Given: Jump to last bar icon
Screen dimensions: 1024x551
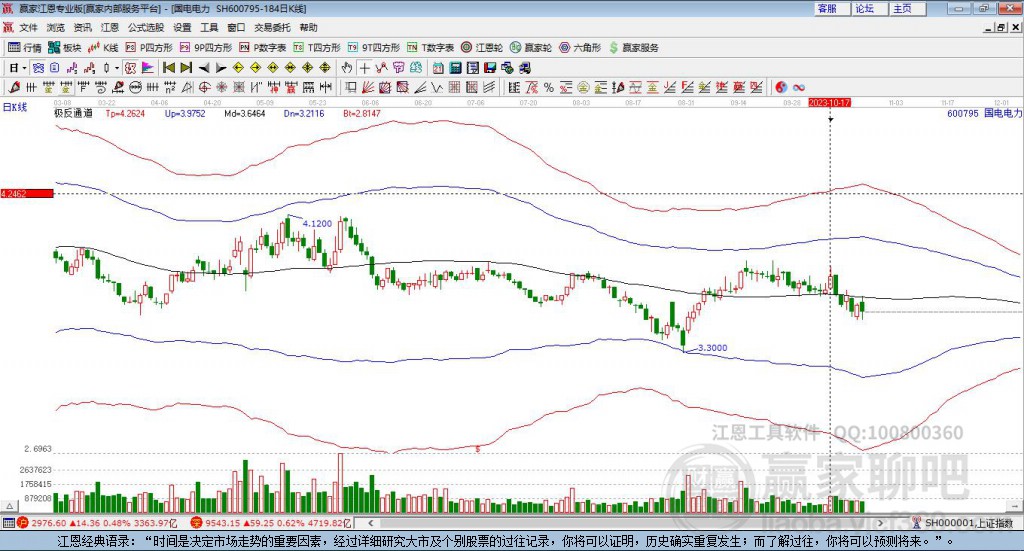Looking at the screenshot, I should (x=186, y=68).
